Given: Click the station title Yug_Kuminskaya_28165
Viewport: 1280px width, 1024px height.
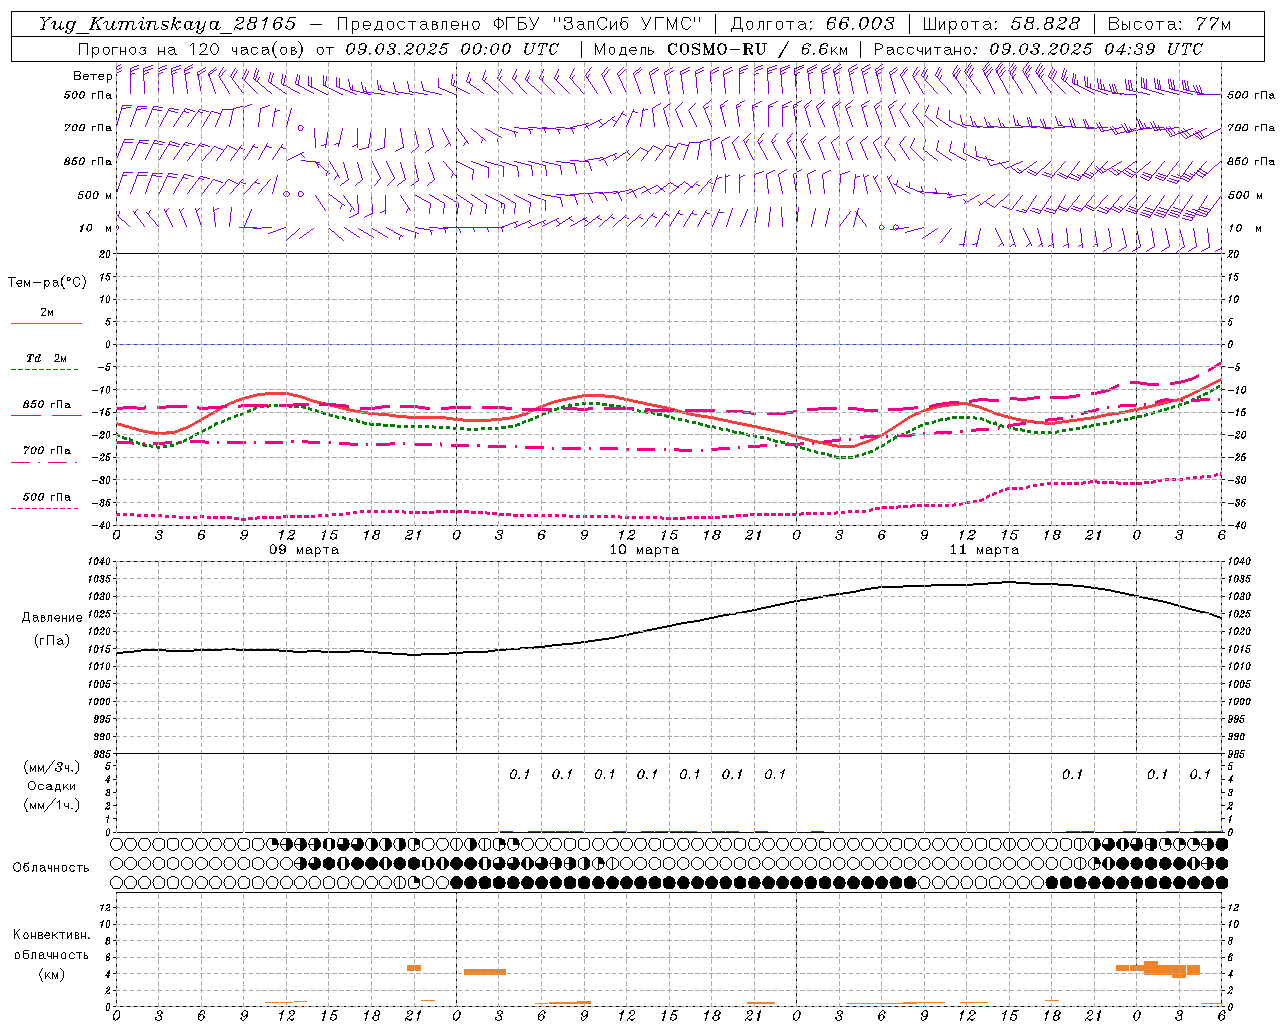Looking at the screenshot, I should click(x=167, y=24).
